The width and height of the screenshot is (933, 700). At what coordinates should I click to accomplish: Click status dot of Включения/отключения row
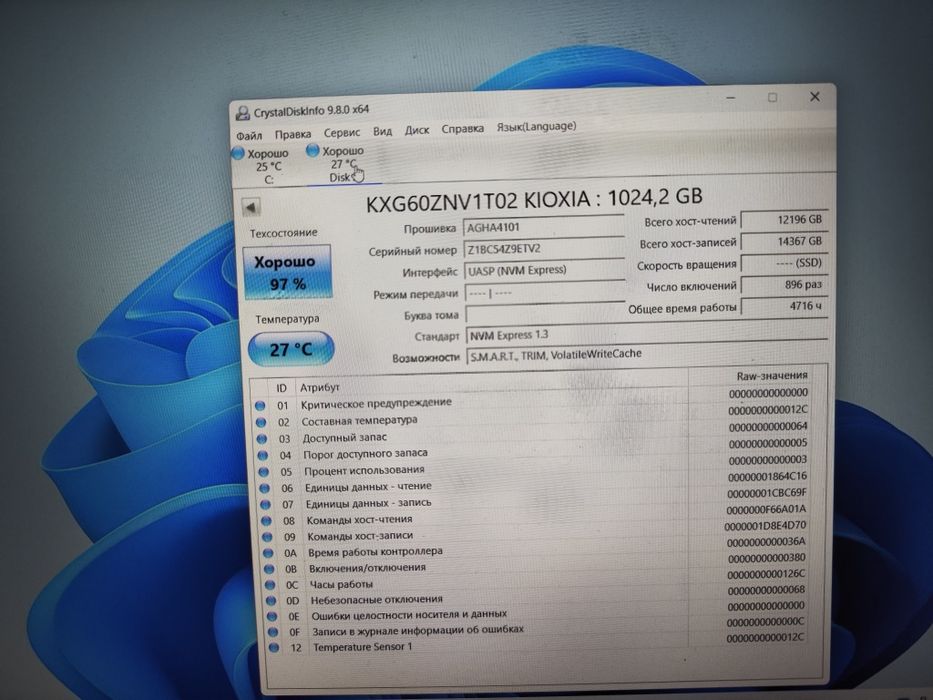(269, 569)
